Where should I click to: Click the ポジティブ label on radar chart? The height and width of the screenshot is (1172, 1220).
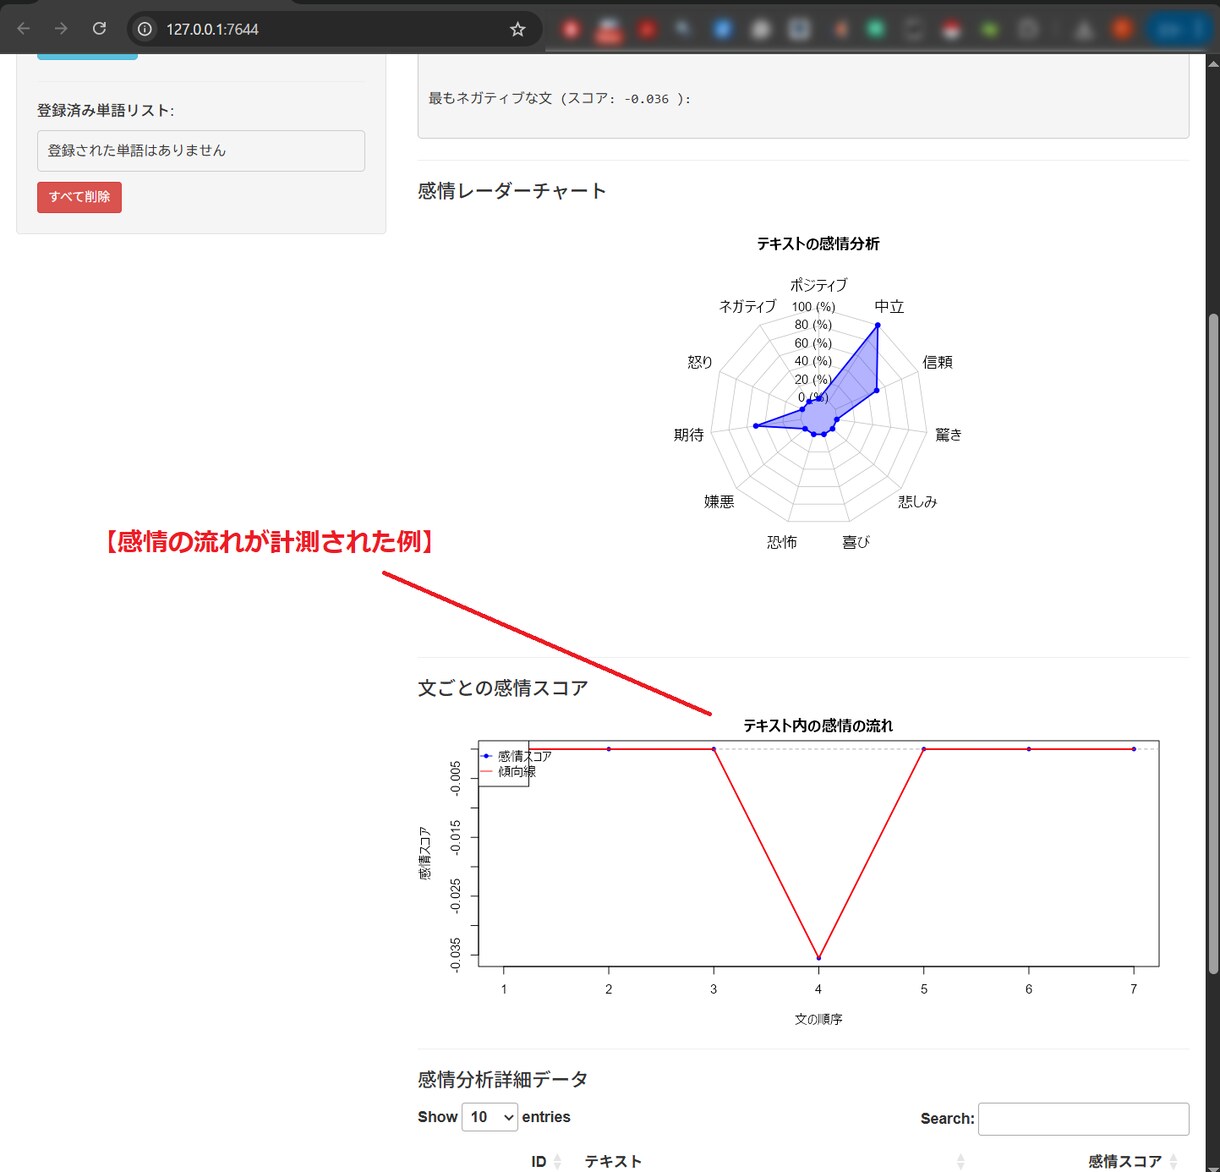(x=818, y=285)
